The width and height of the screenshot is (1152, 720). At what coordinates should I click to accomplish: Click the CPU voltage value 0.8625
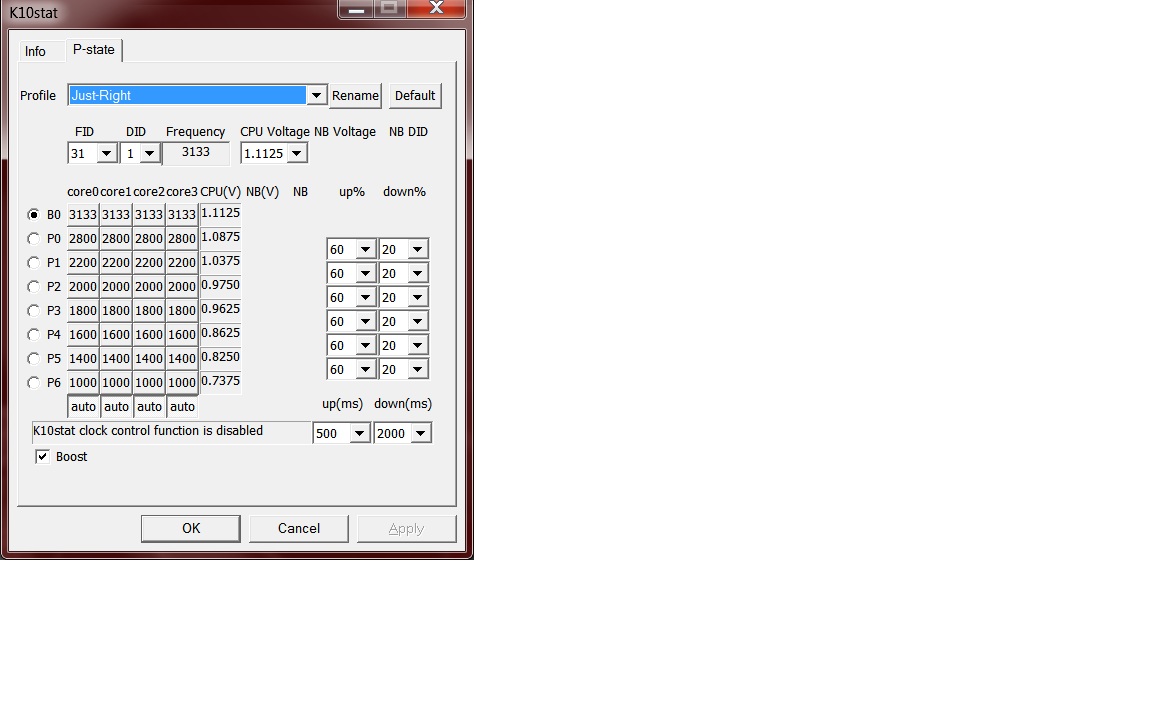220,333
